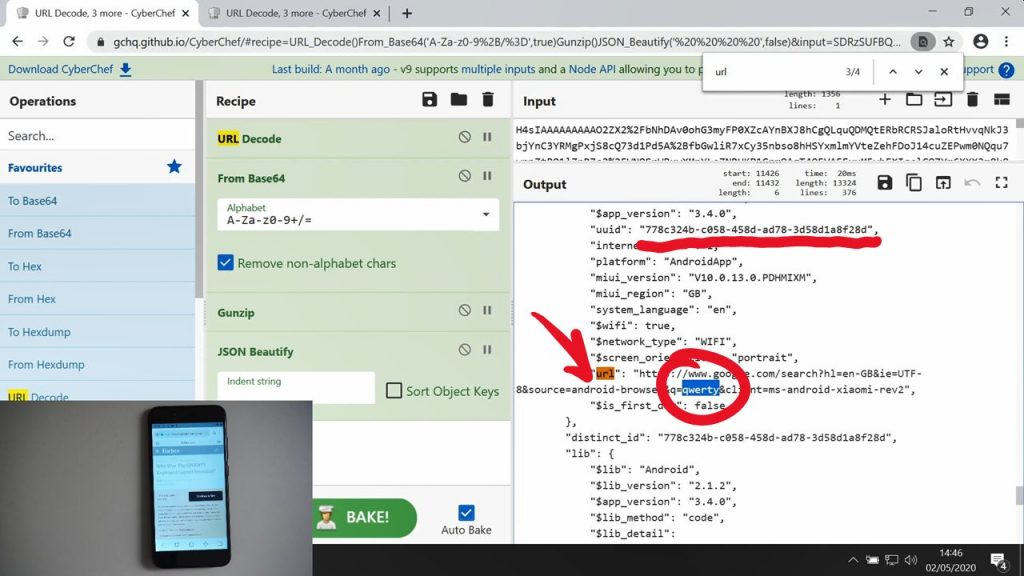The width and height of the screenshot is (1024, 576).
Task: Set breakpoint on JSON Beautify operation
Action: pyautogui.click(x=487, y=349)
